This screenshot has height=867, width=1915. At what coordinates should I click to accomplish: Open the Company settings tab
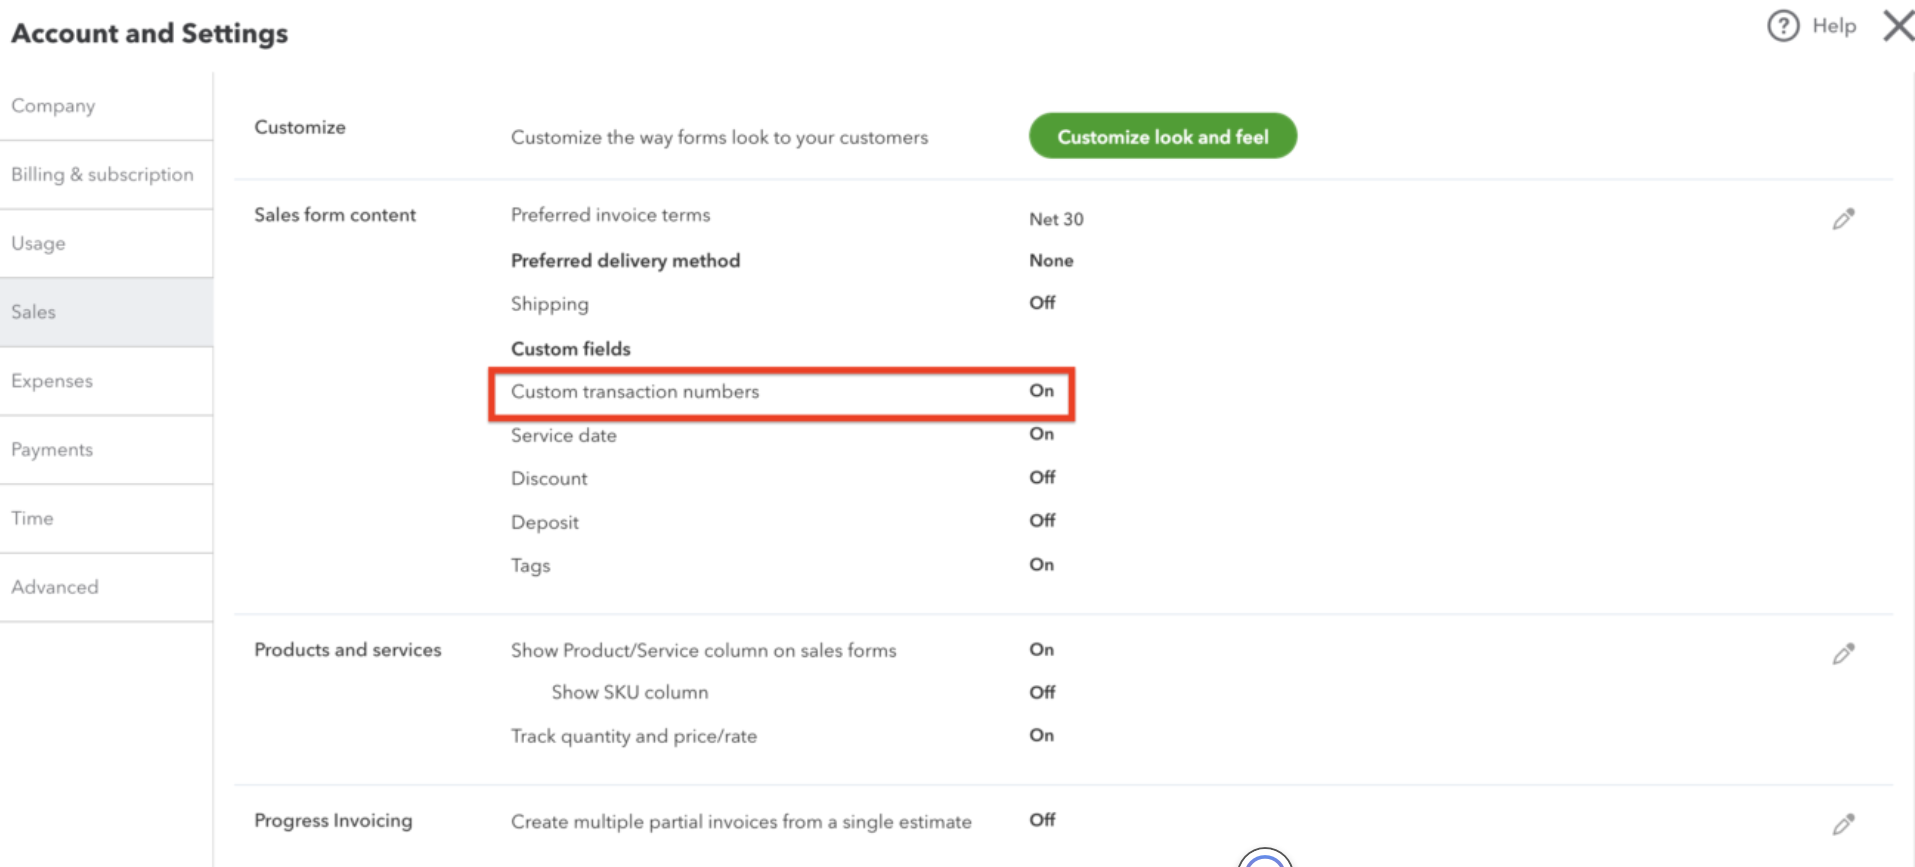click(x=106, y=106)
